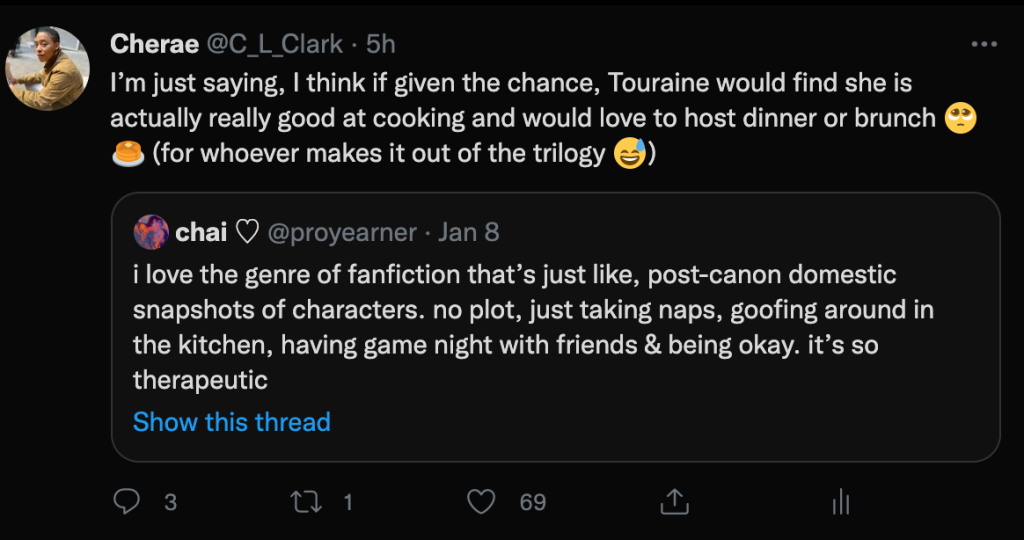Click the chai display name

coord(200,232)
